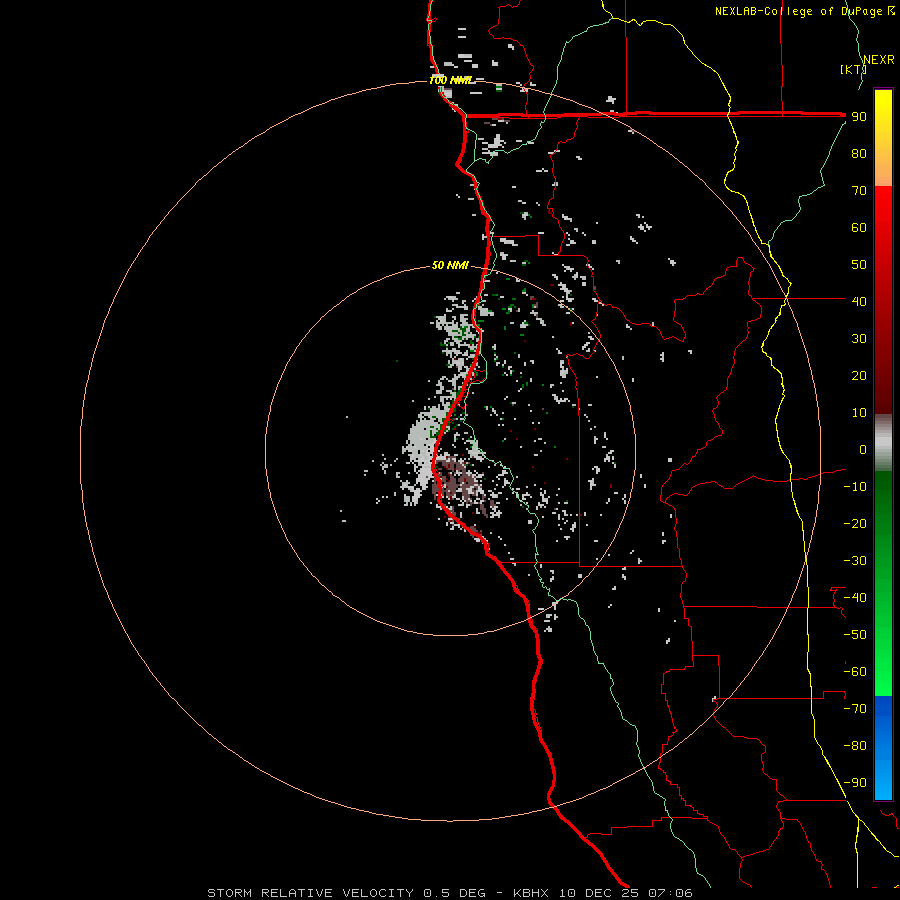900x900 pixels.
Task: Click the -50 scale label
Action: point(855,635)
